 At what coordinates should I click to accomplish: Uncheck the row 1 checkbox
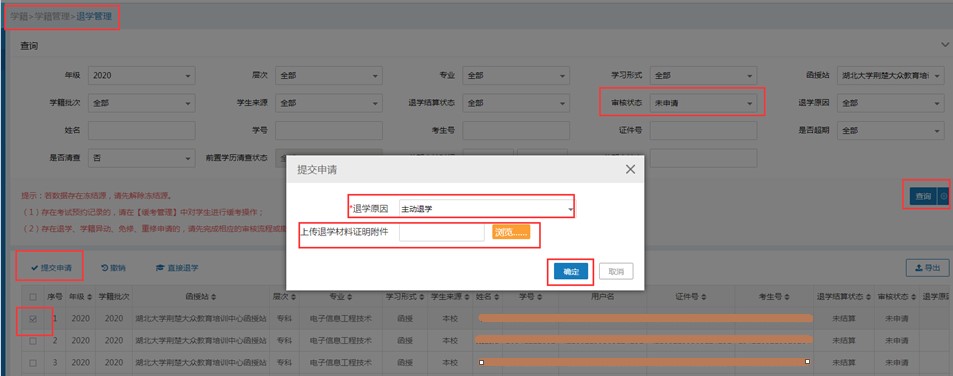tap(33, 319)
